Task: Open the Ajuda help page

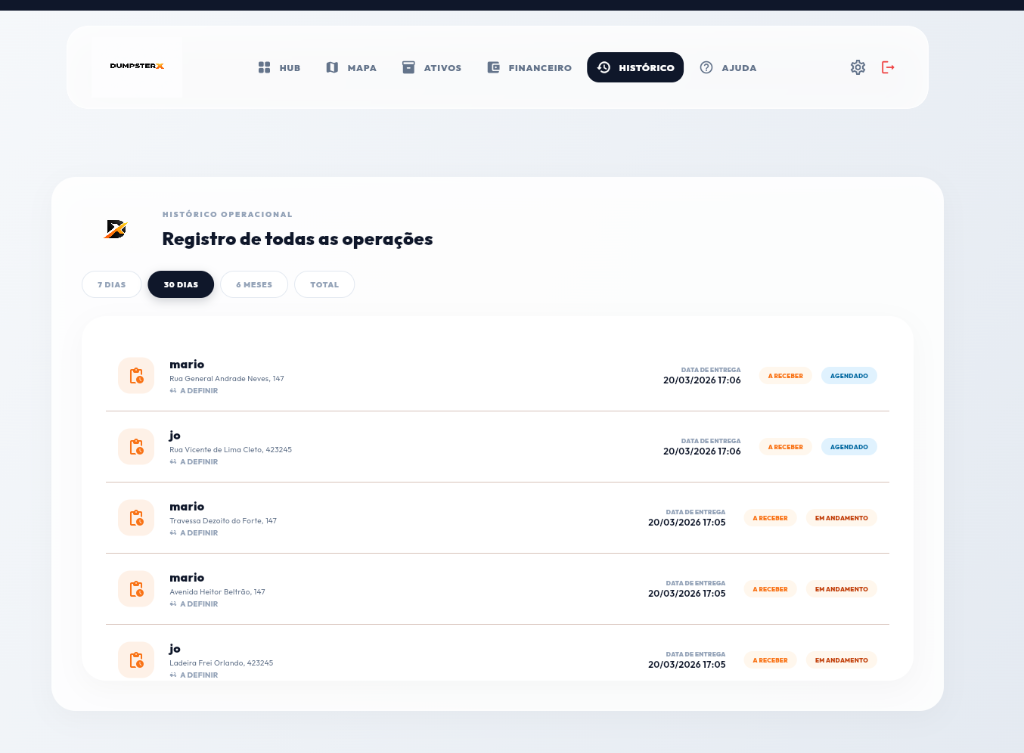Action: point(728,68)
